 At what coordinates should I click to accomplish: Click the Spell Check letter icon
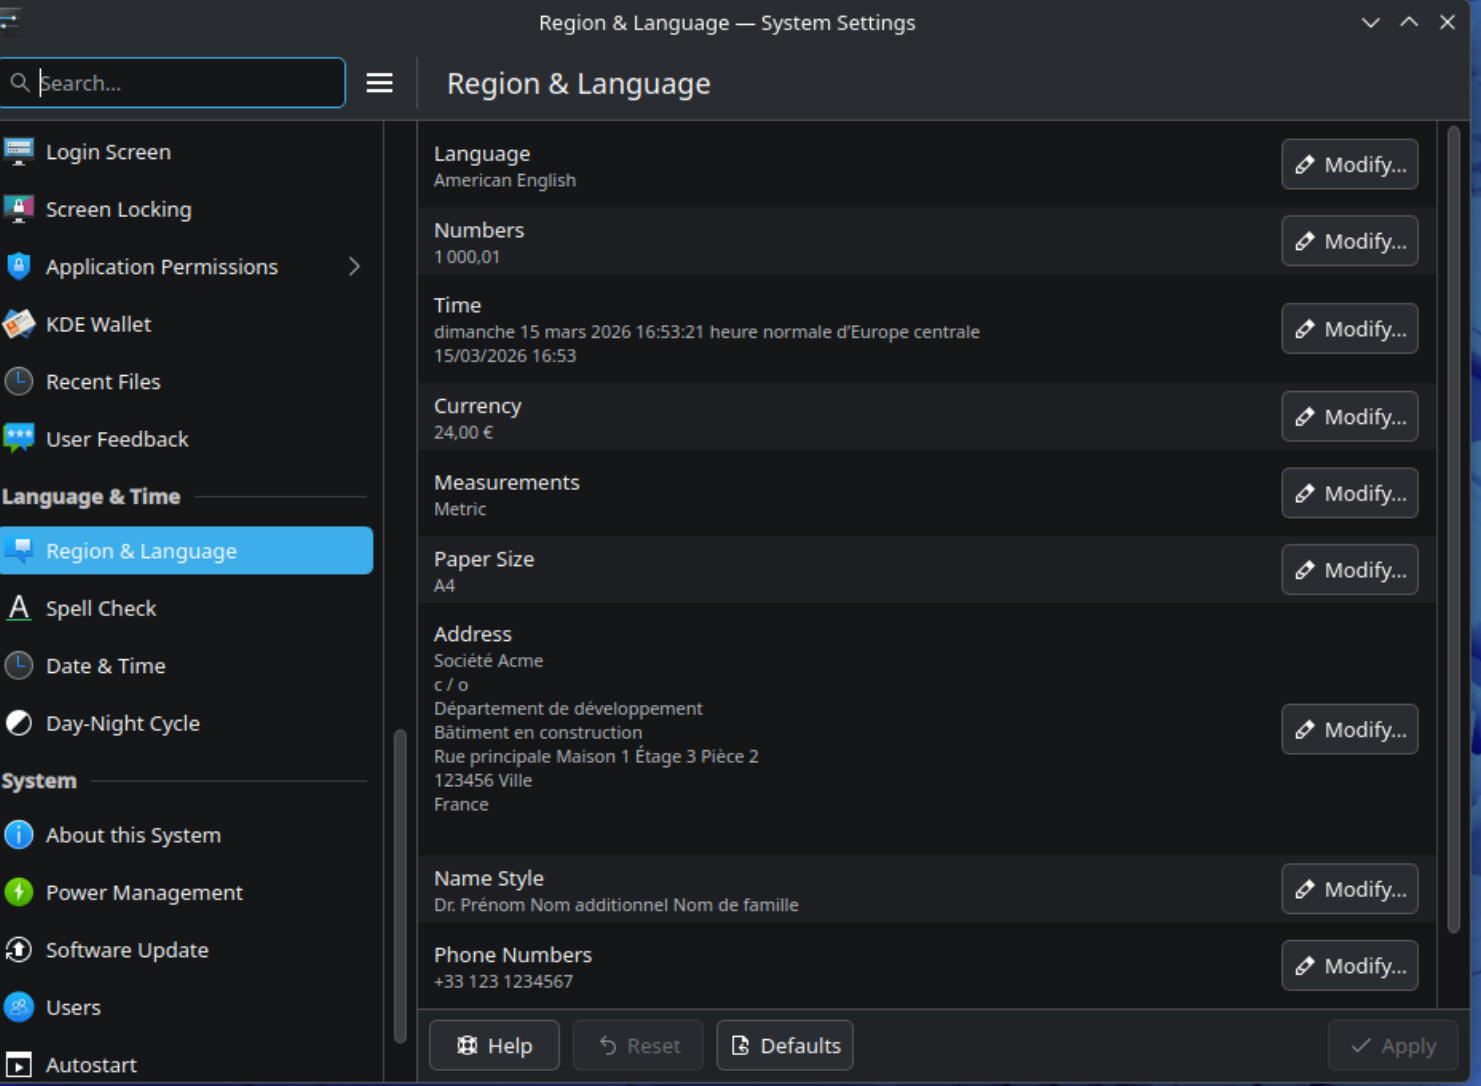[19, 608]
